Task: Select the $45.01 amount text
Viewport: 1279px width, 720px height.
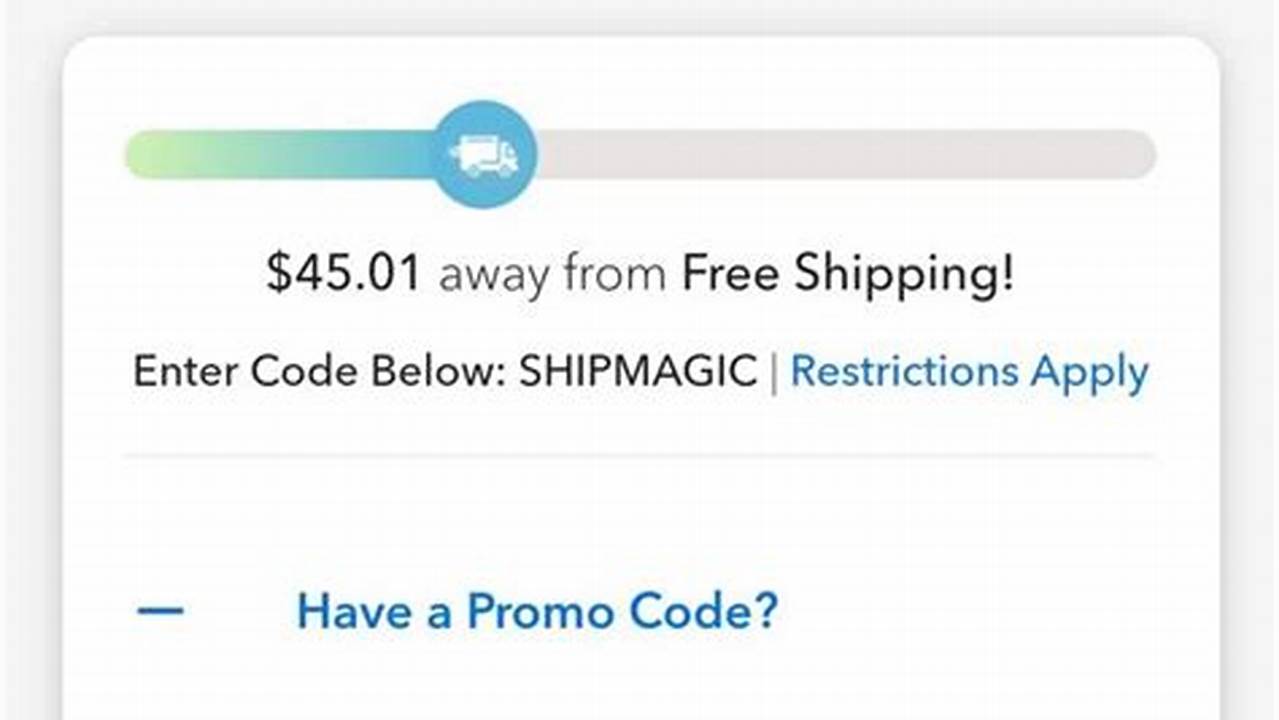Action: coord(344,272)
